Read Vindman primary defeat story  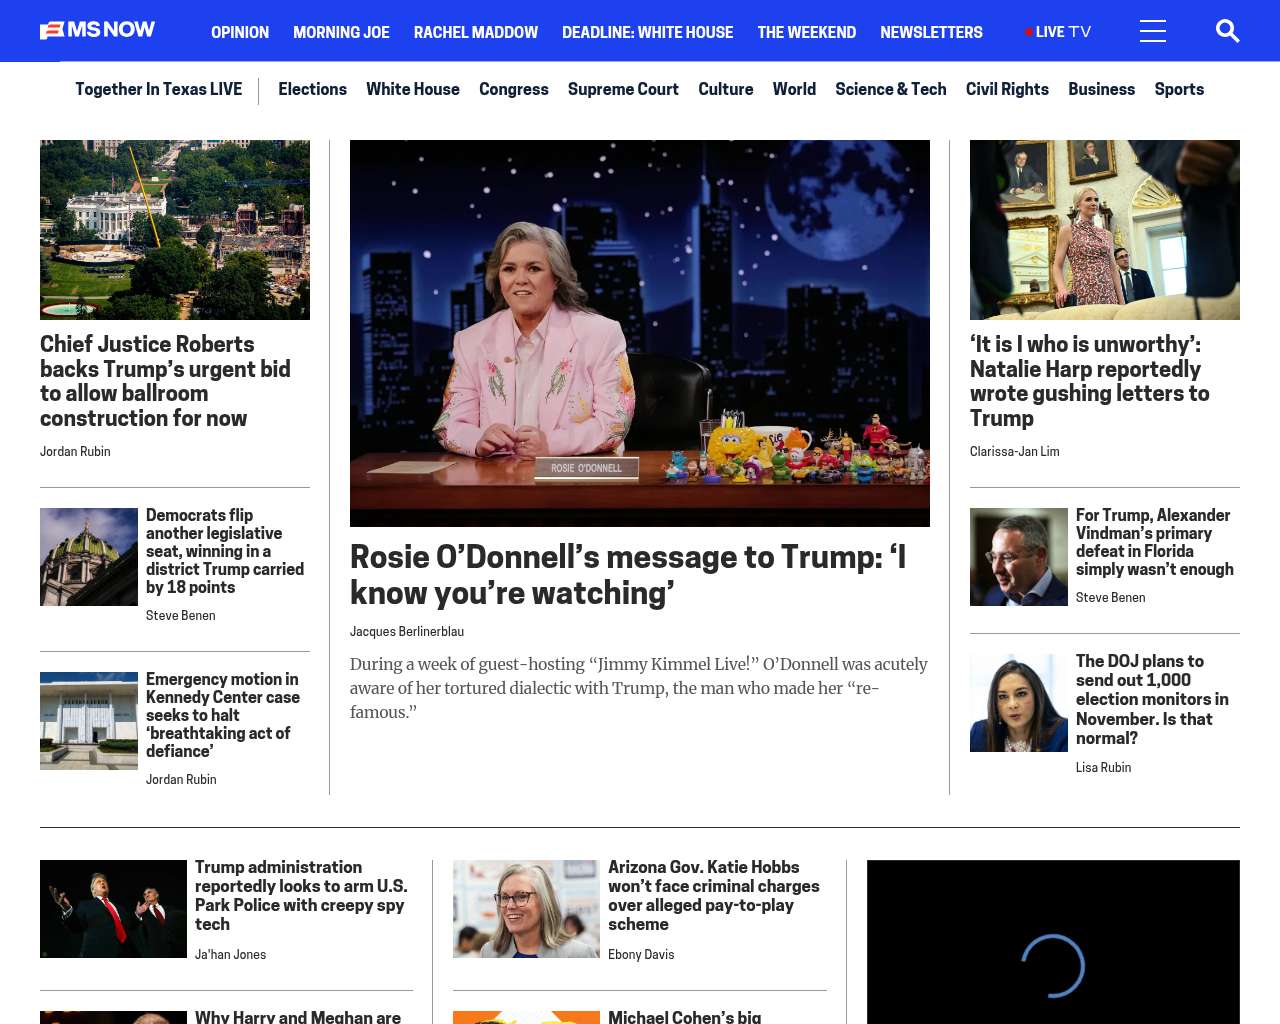coord(1155,542)
